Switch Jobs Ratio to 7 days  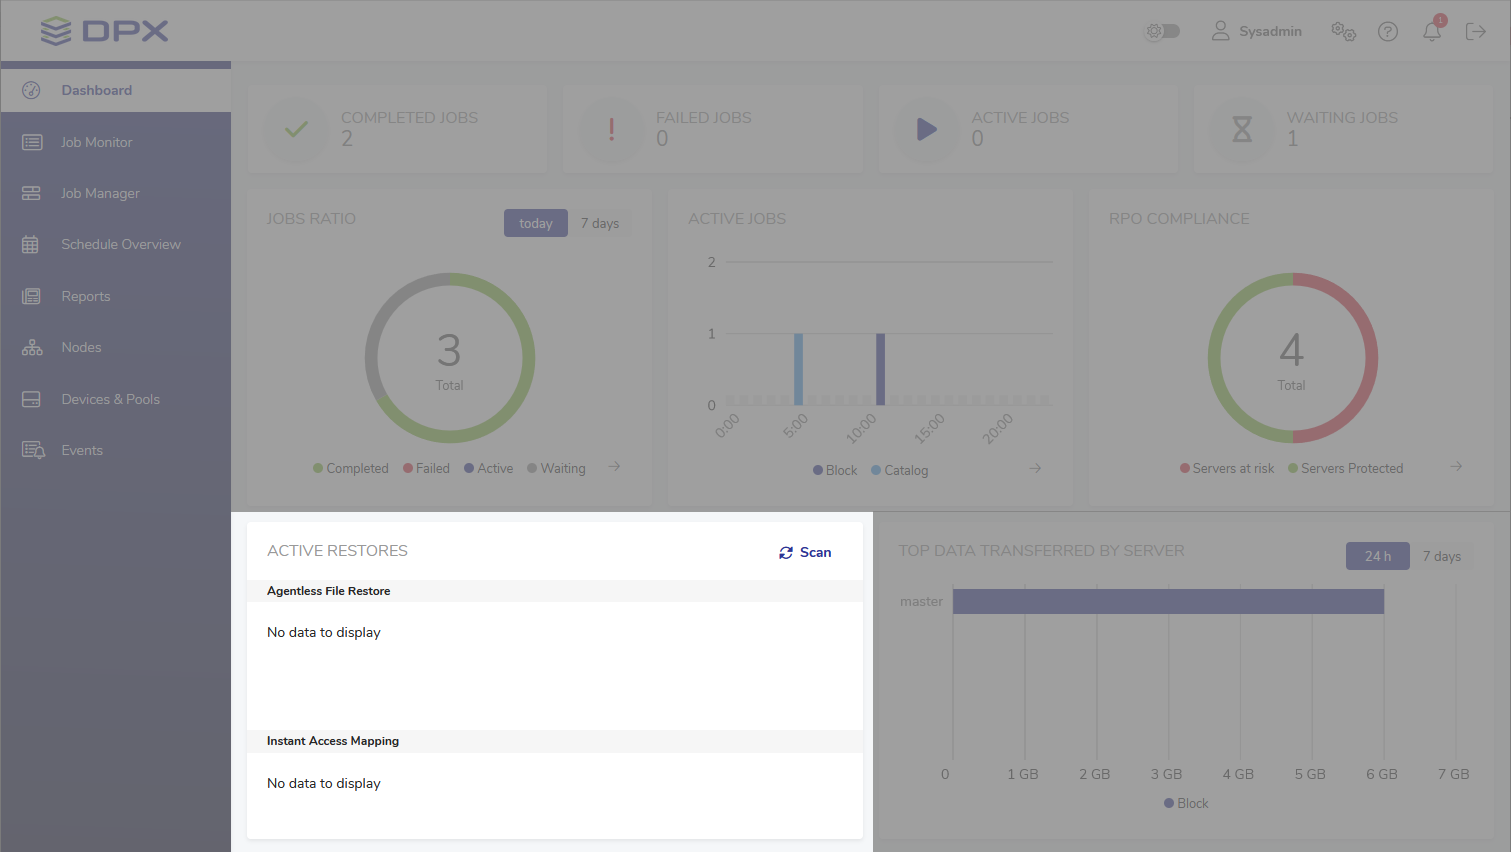tap(600, 224)
